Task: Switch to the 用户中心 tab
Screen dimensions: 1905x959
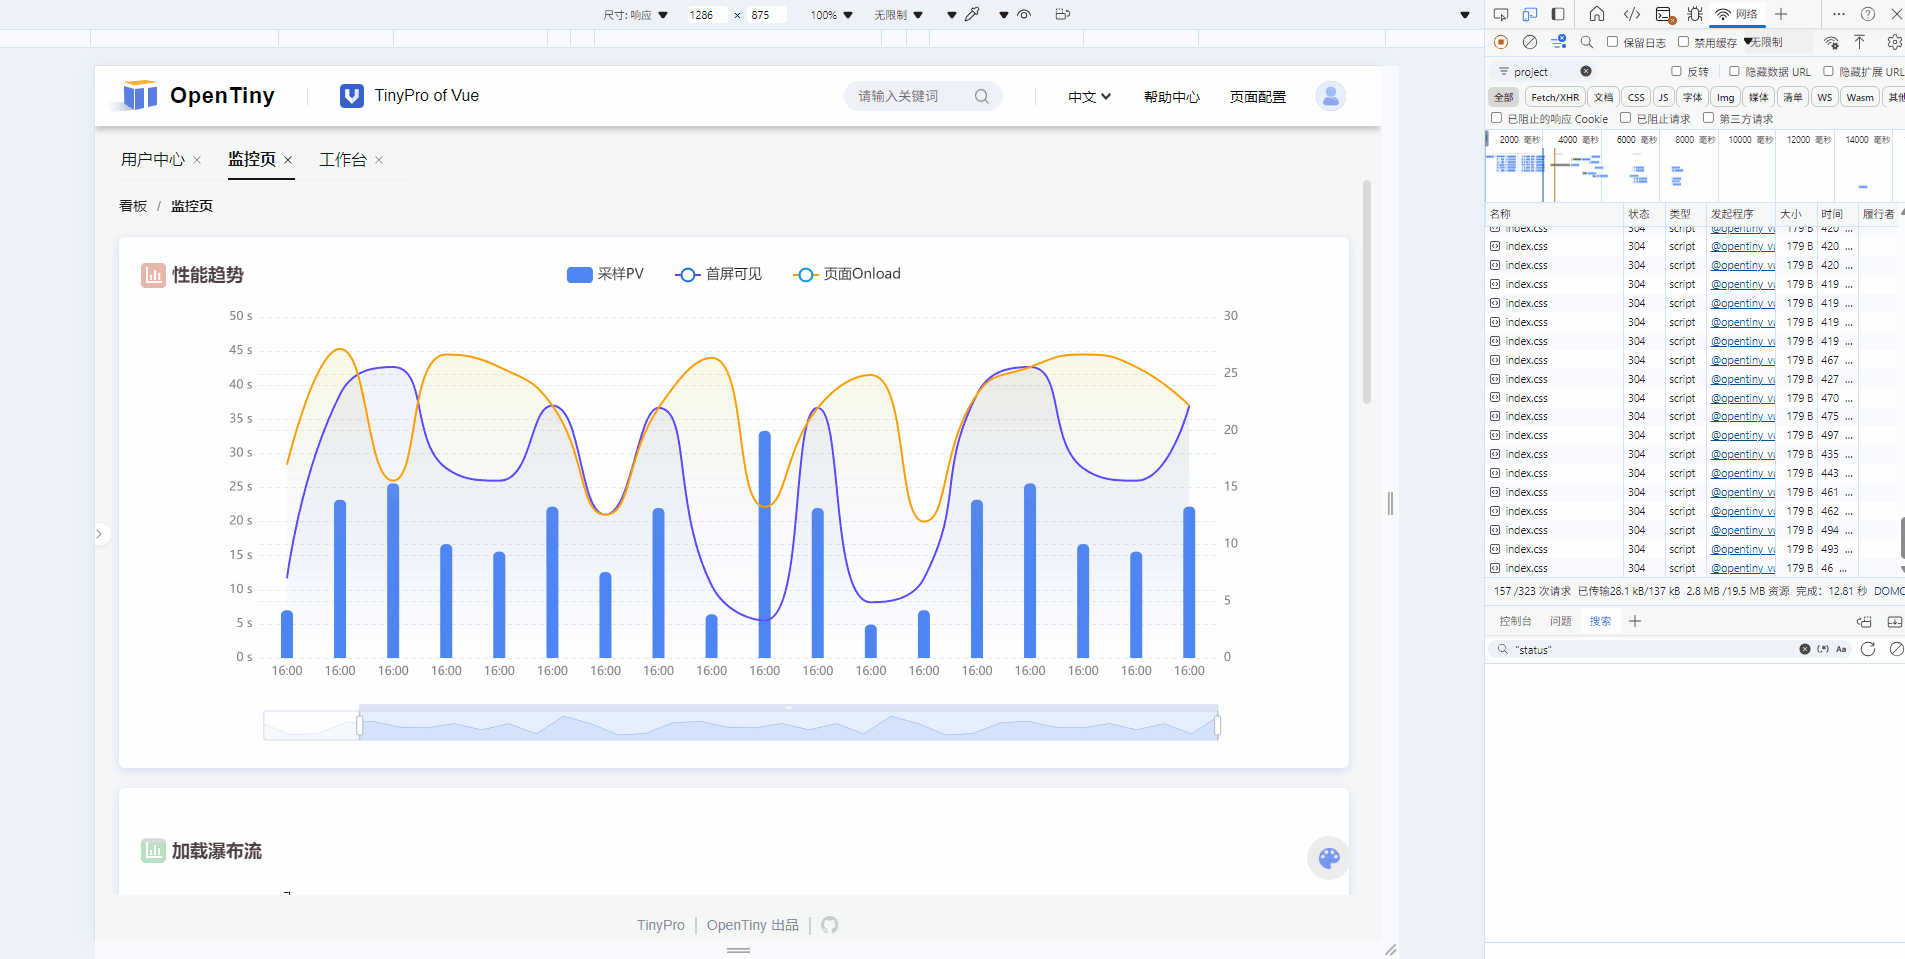Action: [x=153, y=160]
